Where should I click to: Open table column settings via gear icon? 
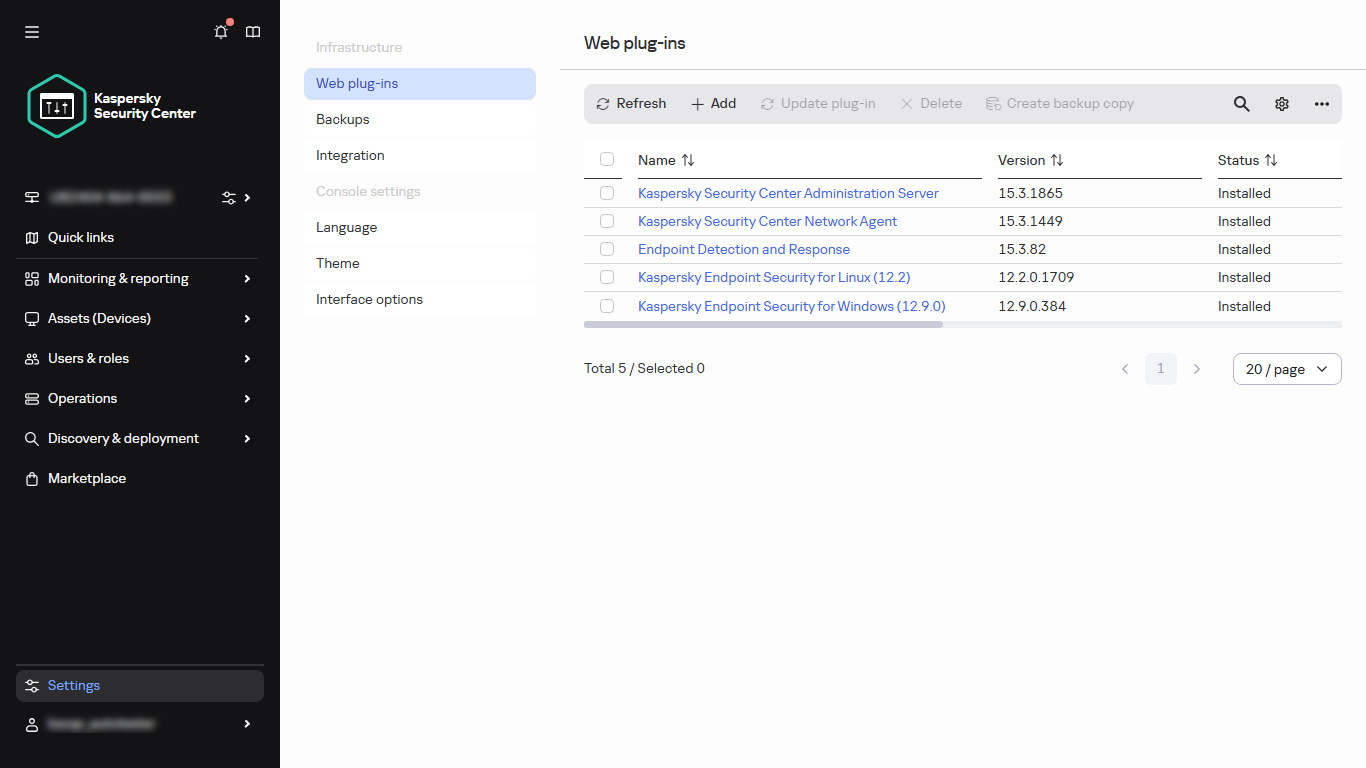coord(1282,103)
